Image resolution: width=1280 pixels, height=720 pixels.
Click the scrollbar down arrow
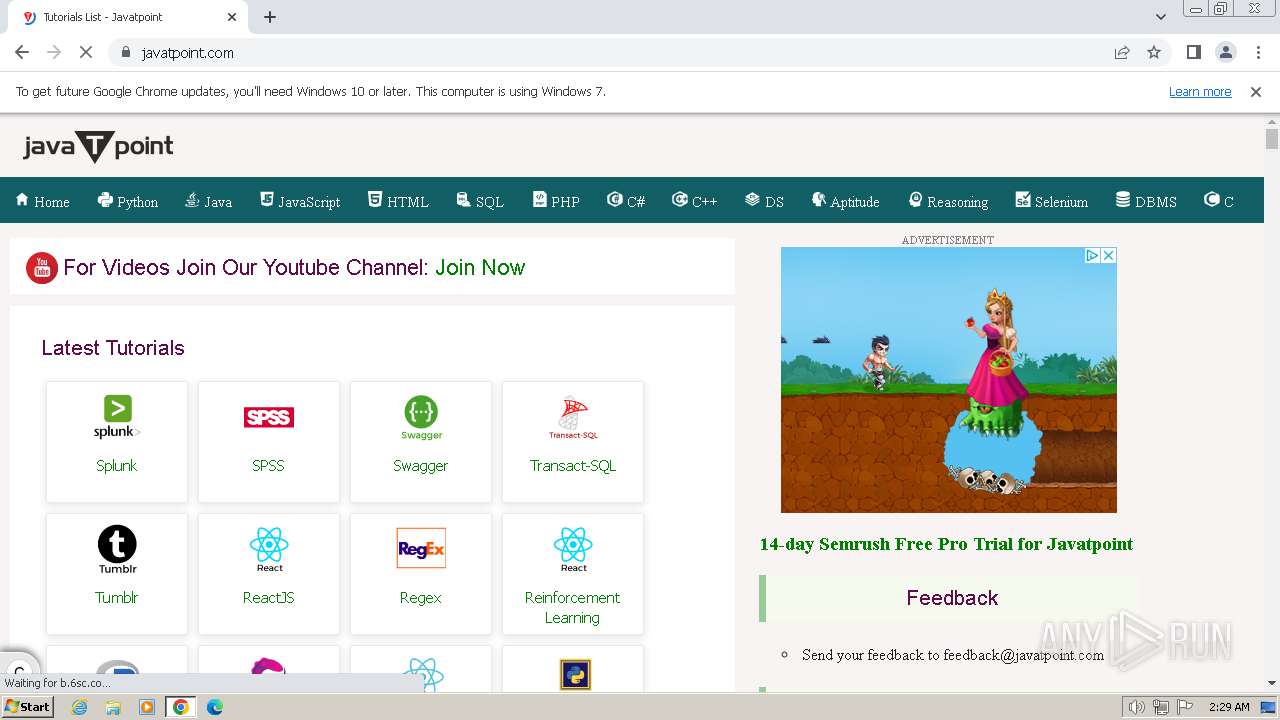point(1272,683)
